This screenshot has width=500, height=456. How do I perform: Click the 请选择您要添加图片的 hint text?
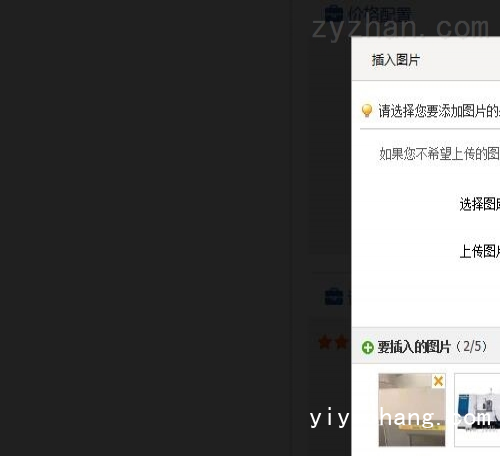pyautogui.click(x=439, y=111)
